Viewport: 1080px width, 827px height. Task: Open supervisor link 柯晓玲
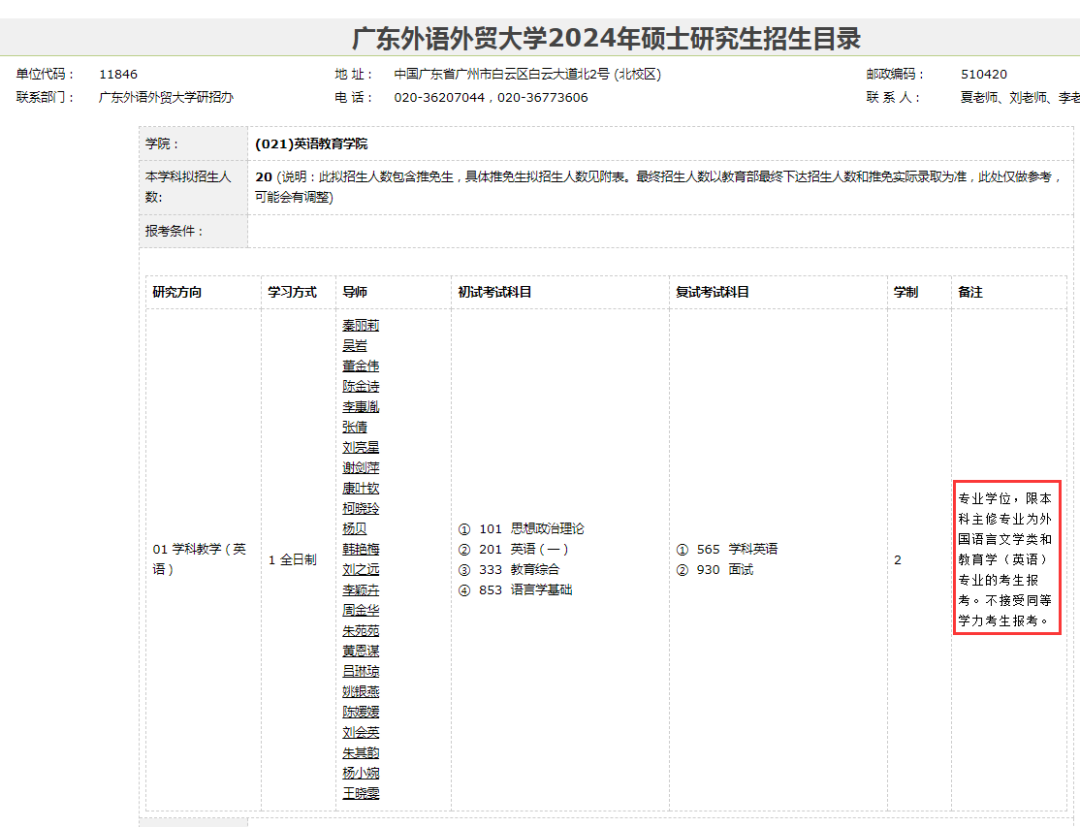(360, 508)
